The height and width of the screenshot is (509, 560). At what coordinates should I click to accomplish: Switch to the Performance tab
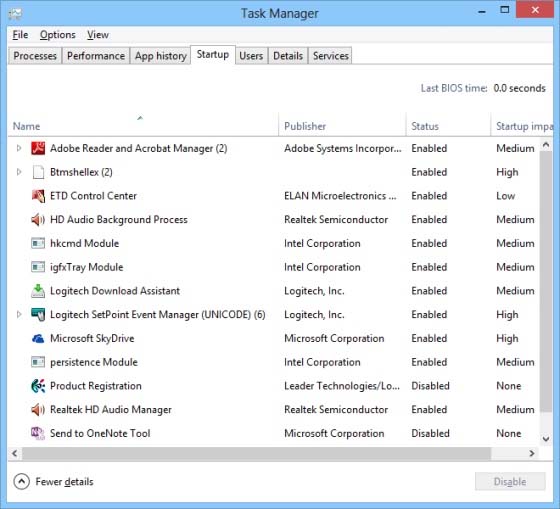96,56
